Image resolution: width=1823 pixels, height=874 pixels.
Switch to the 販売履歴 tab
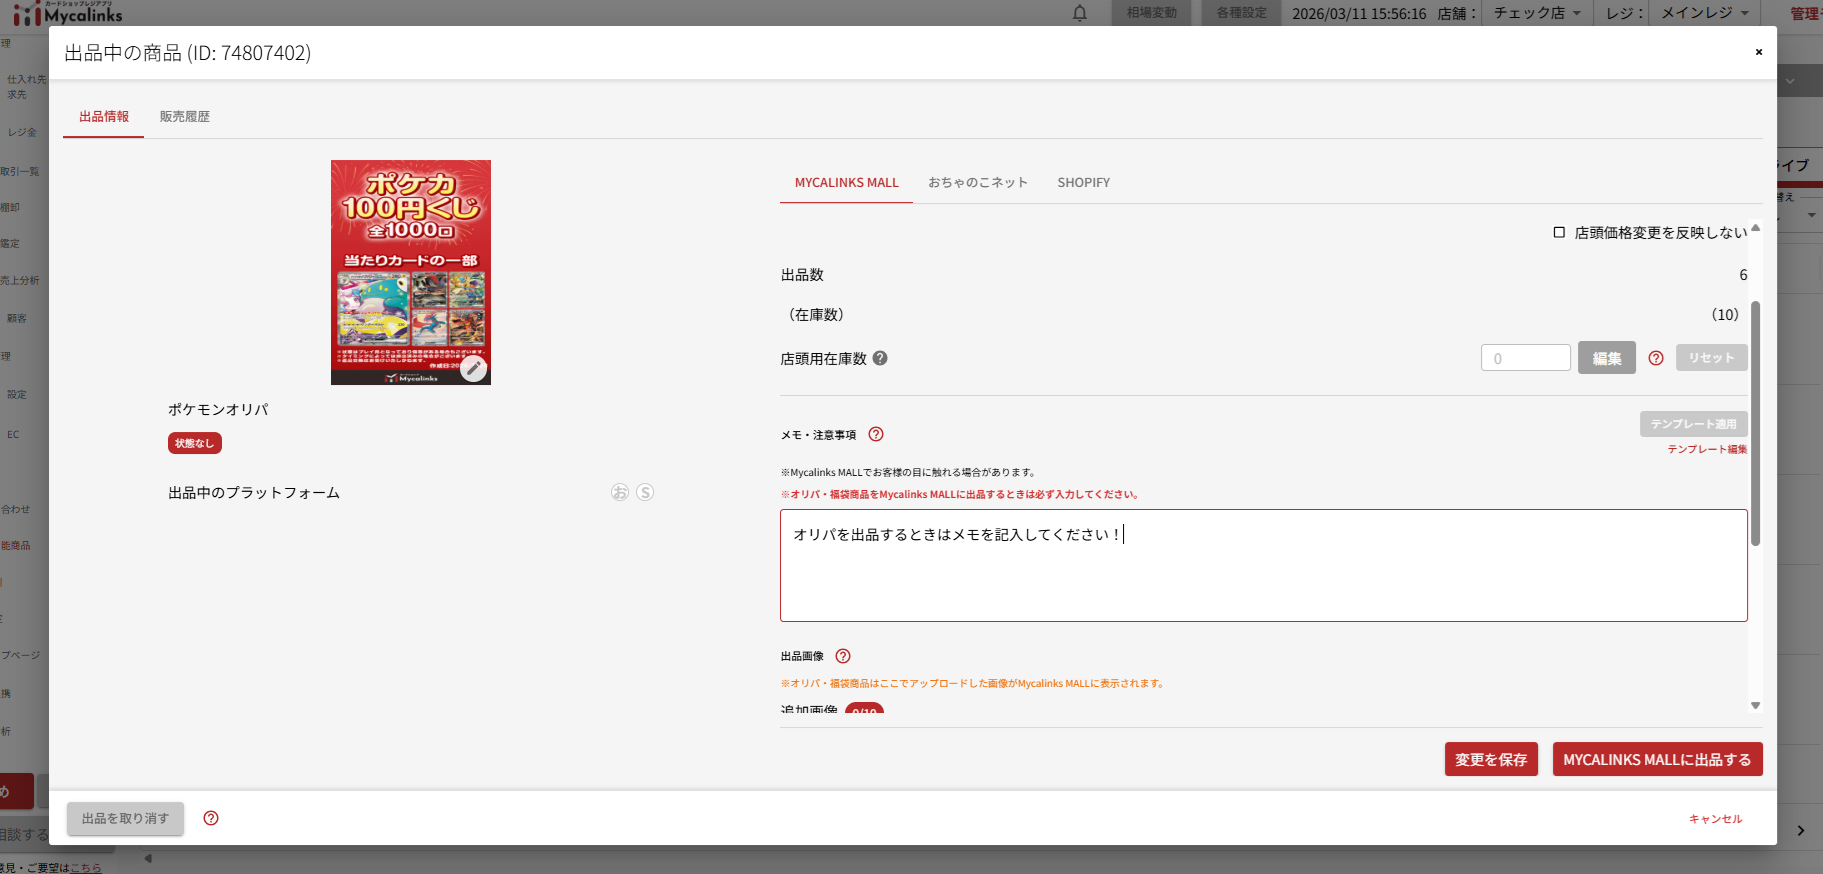click(x=185, y=117)
